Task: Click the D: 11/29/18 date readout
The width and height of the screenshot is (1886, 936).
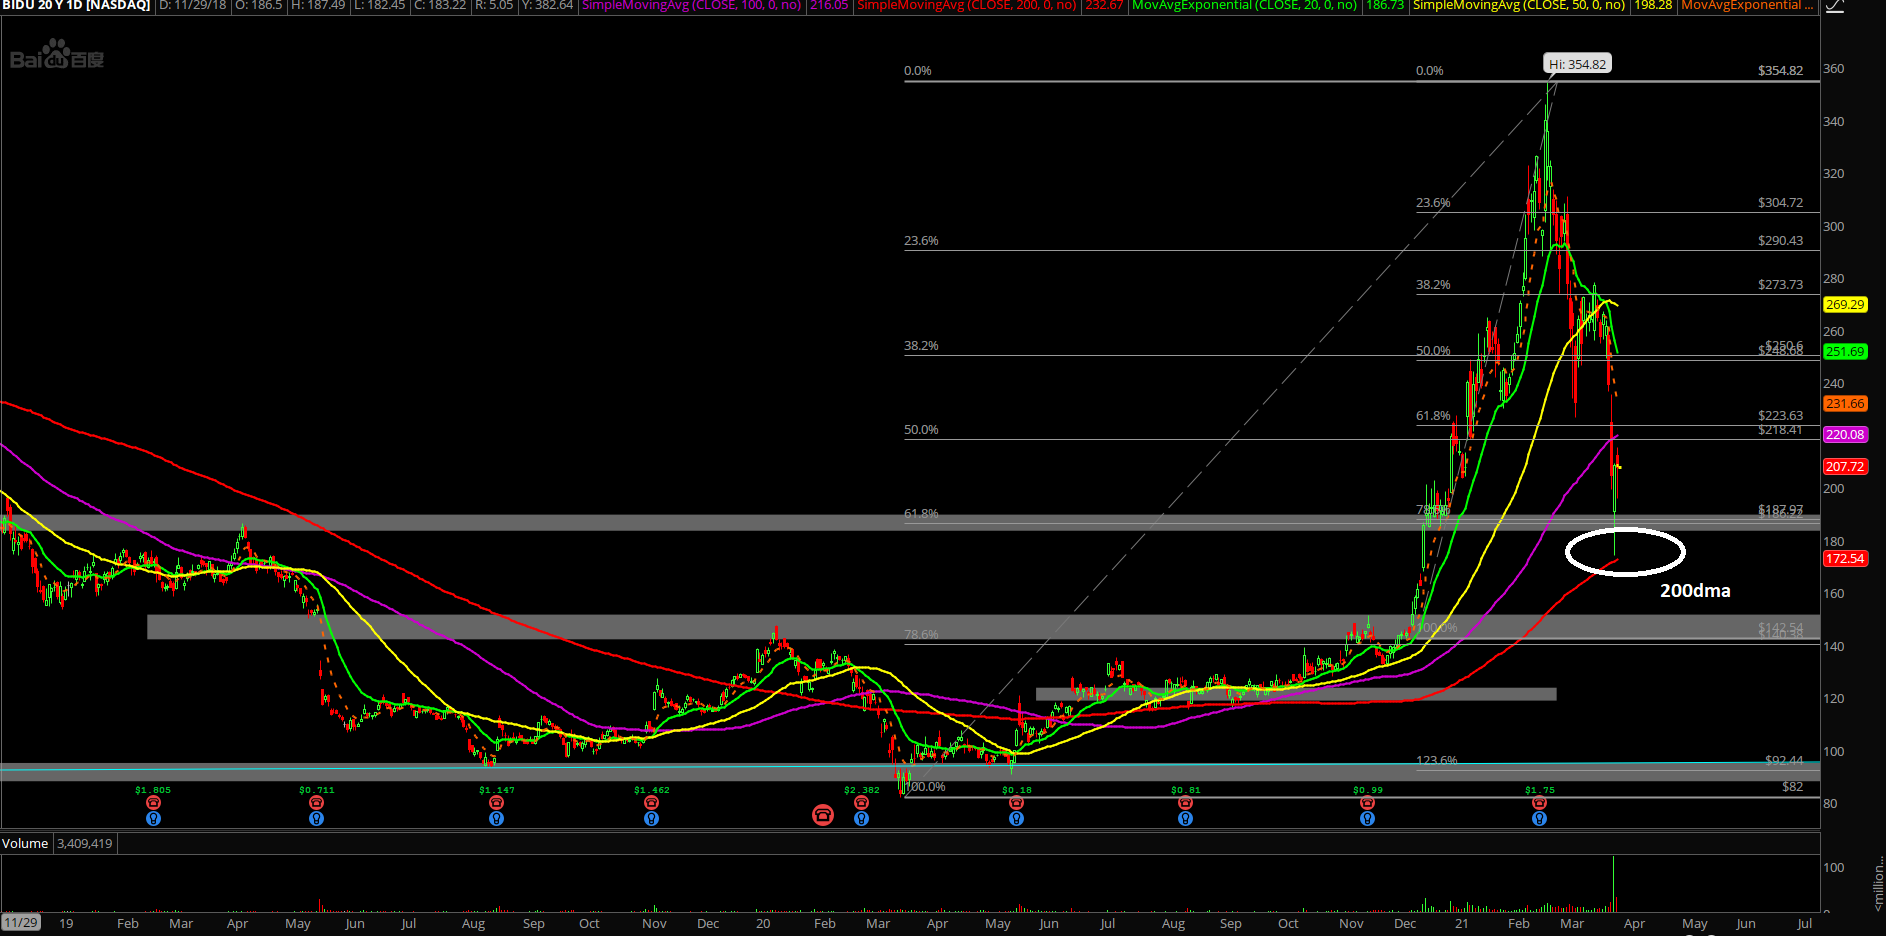Action: (193, 5)
